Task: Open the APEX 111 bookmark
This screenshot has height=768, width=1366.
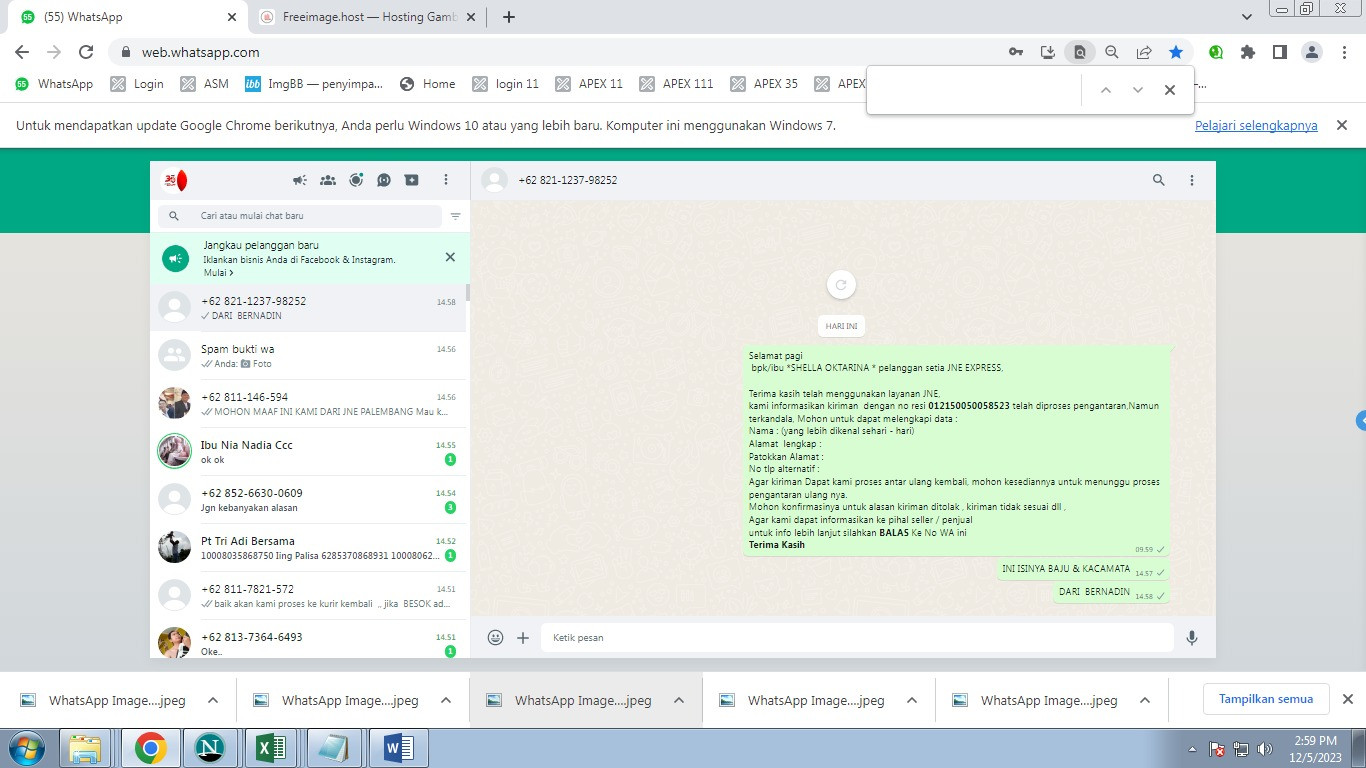Action: tap(676, 84)
